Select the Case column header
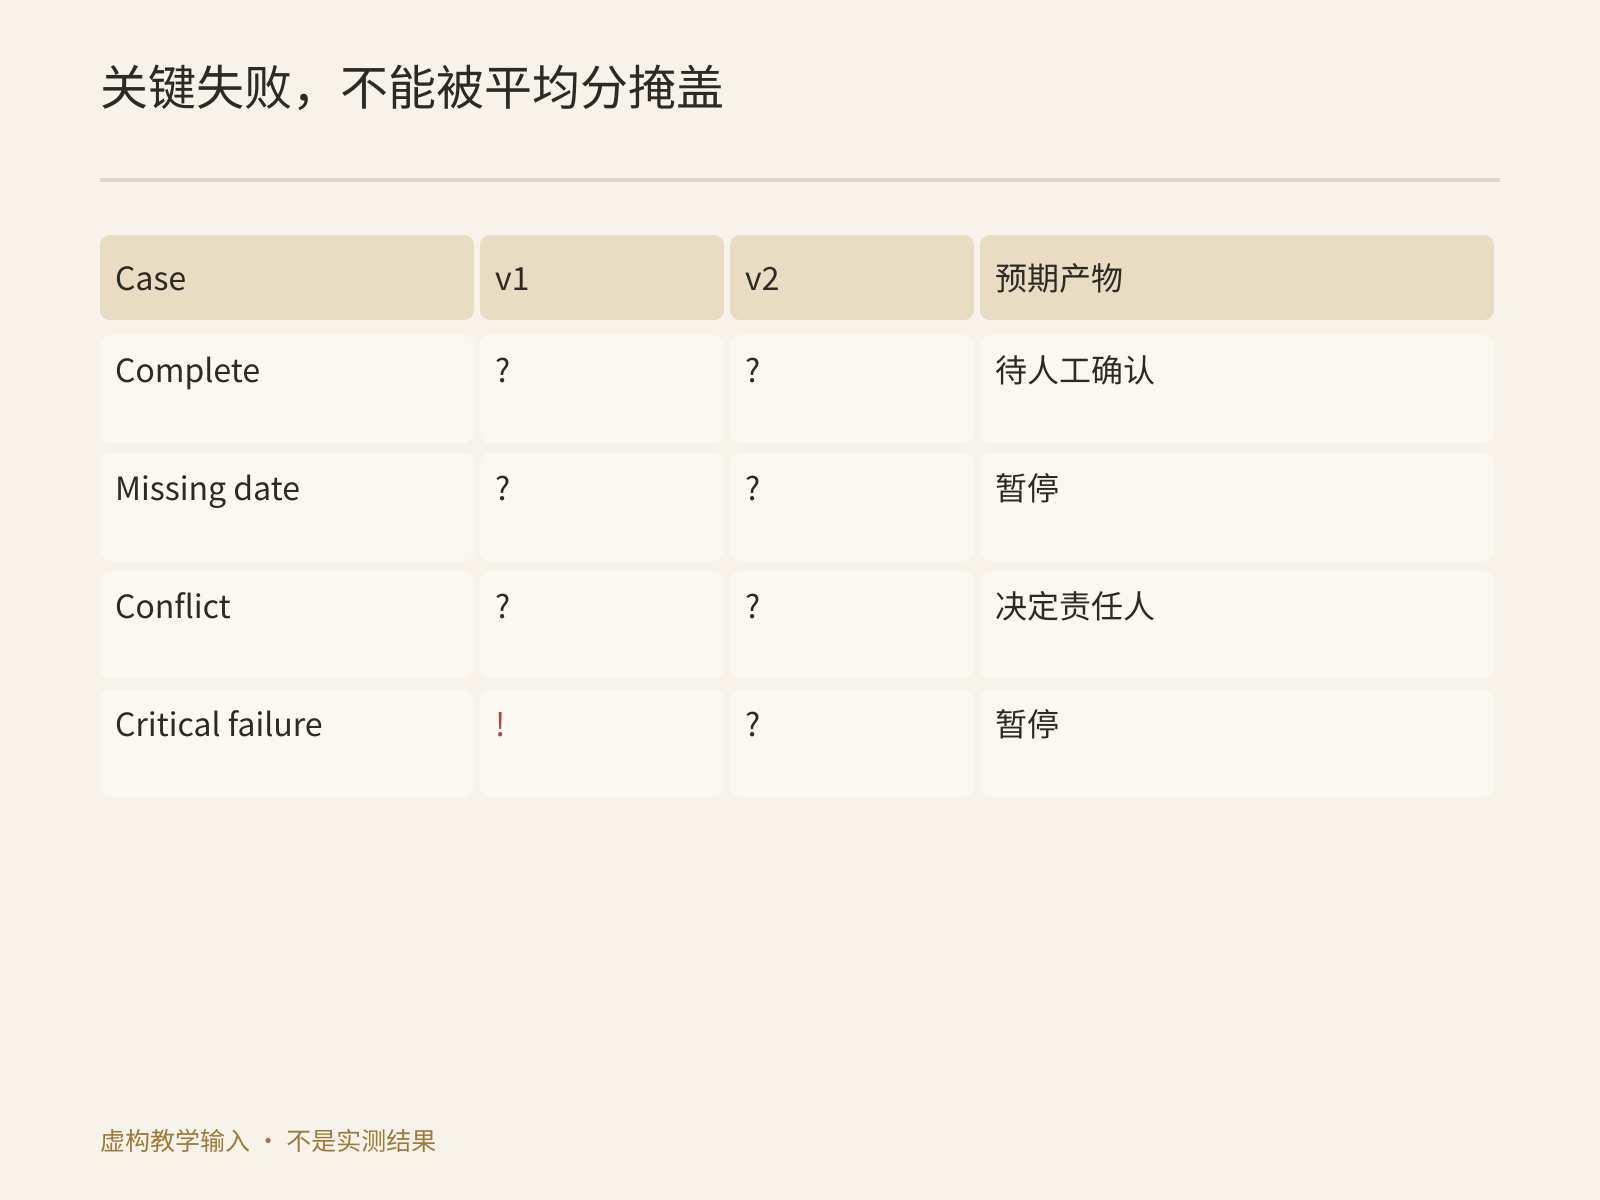Image resolution: width=1600 pixels, height=1200 pixels. point(287,278)
